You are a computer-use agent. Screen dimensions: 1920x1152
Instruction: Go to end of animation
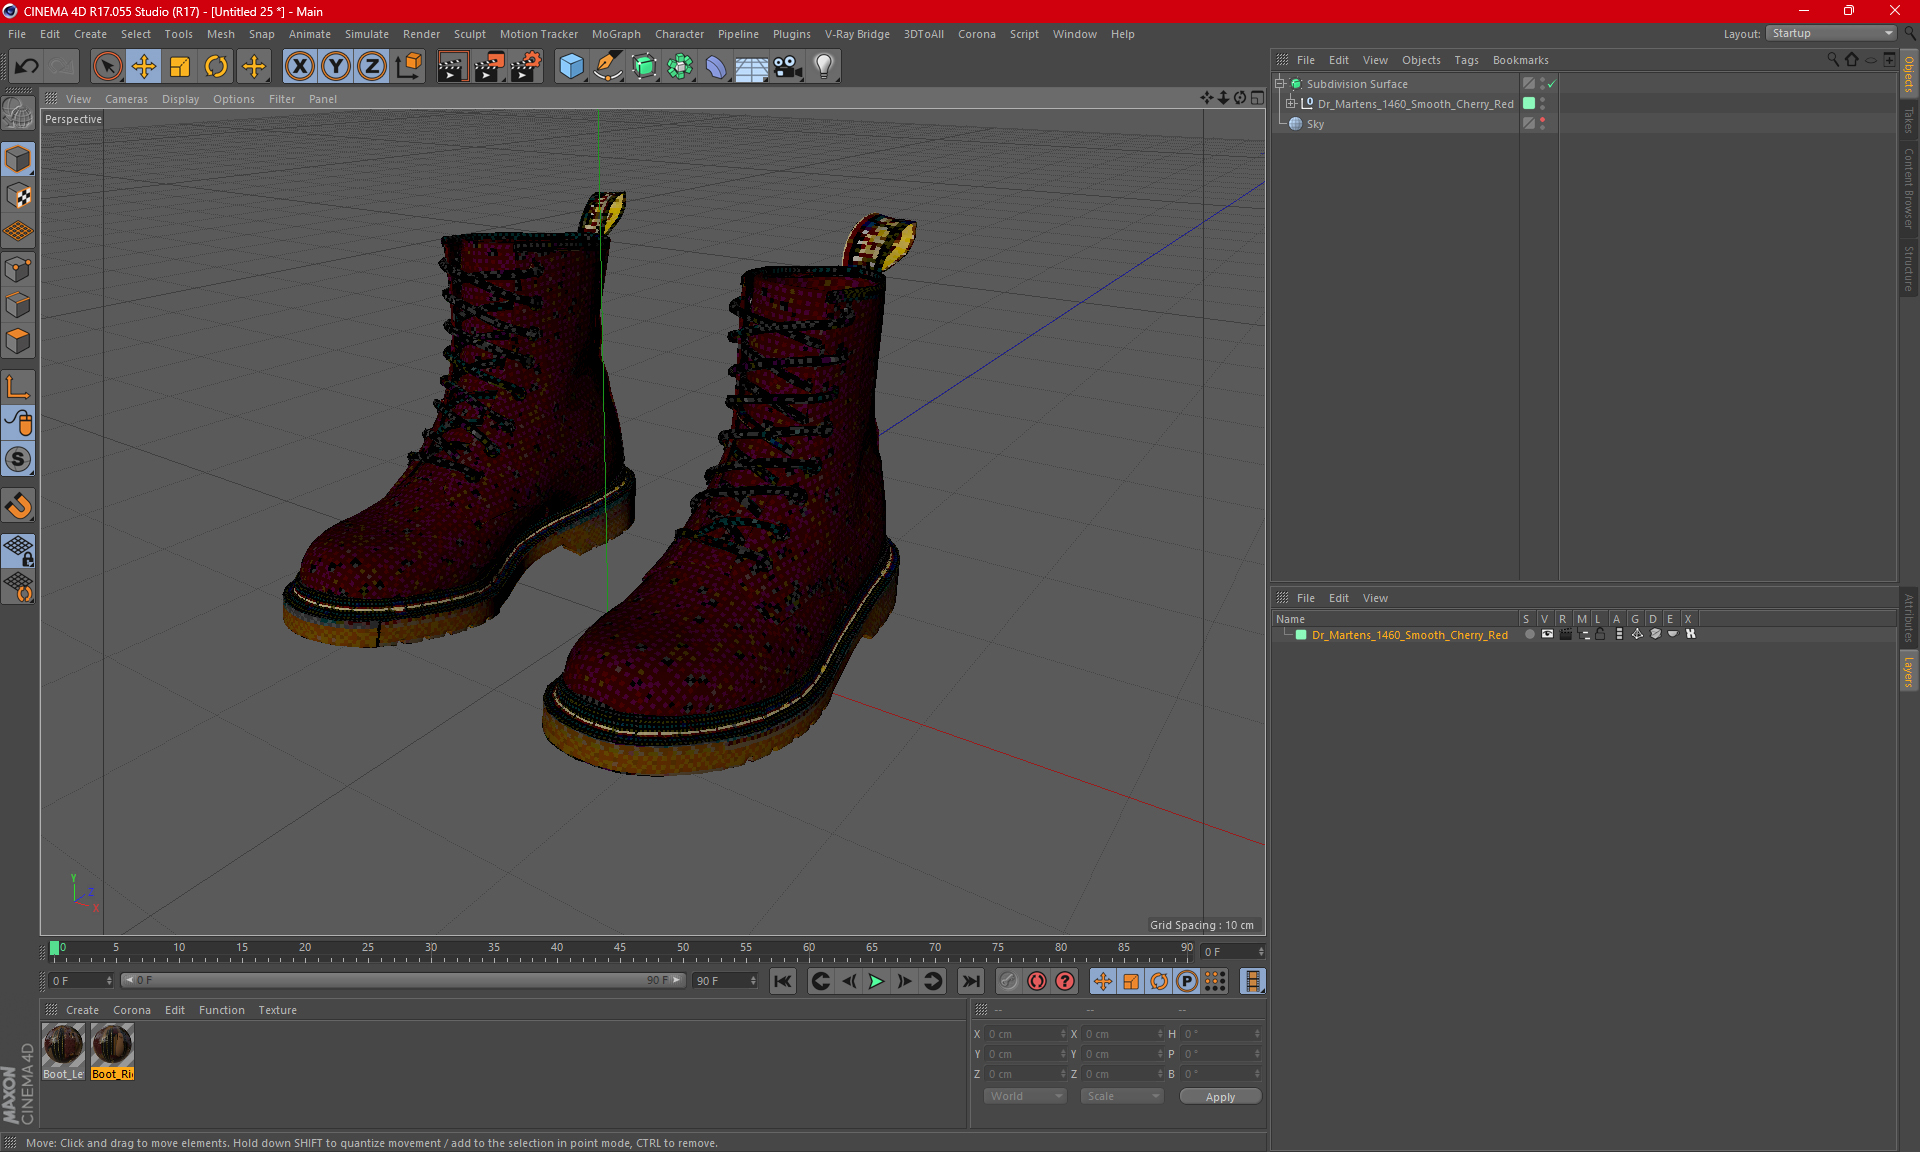pos(970,981)
